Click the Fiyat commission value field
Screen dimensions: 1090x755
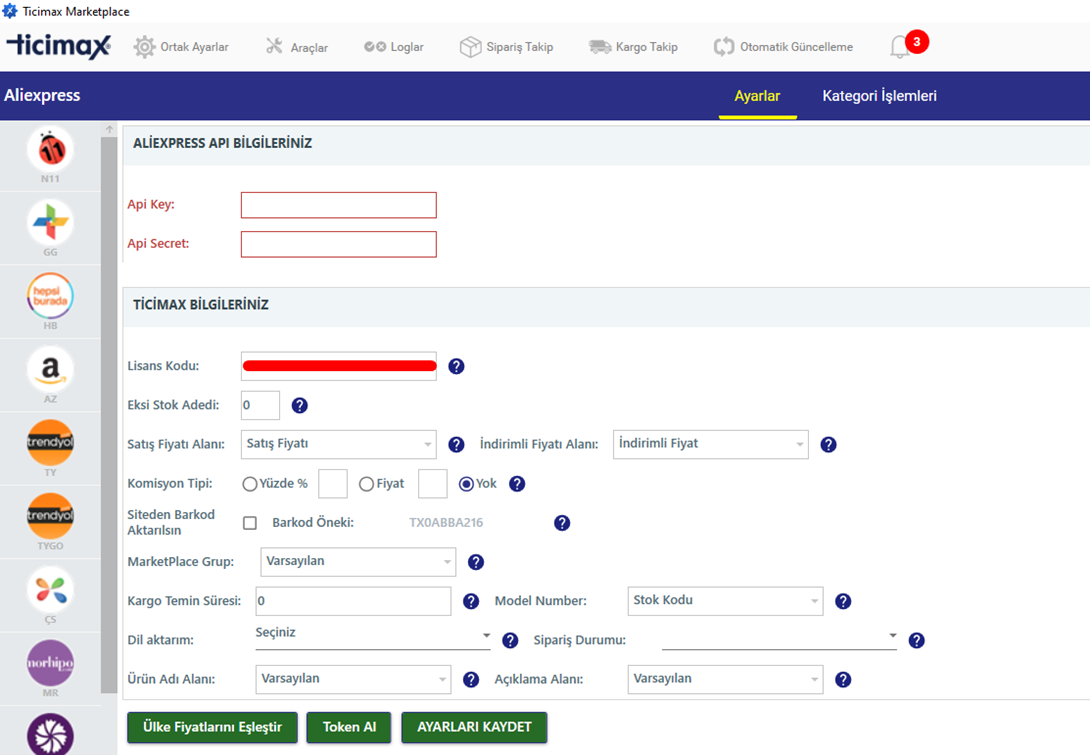pos(432,484)
